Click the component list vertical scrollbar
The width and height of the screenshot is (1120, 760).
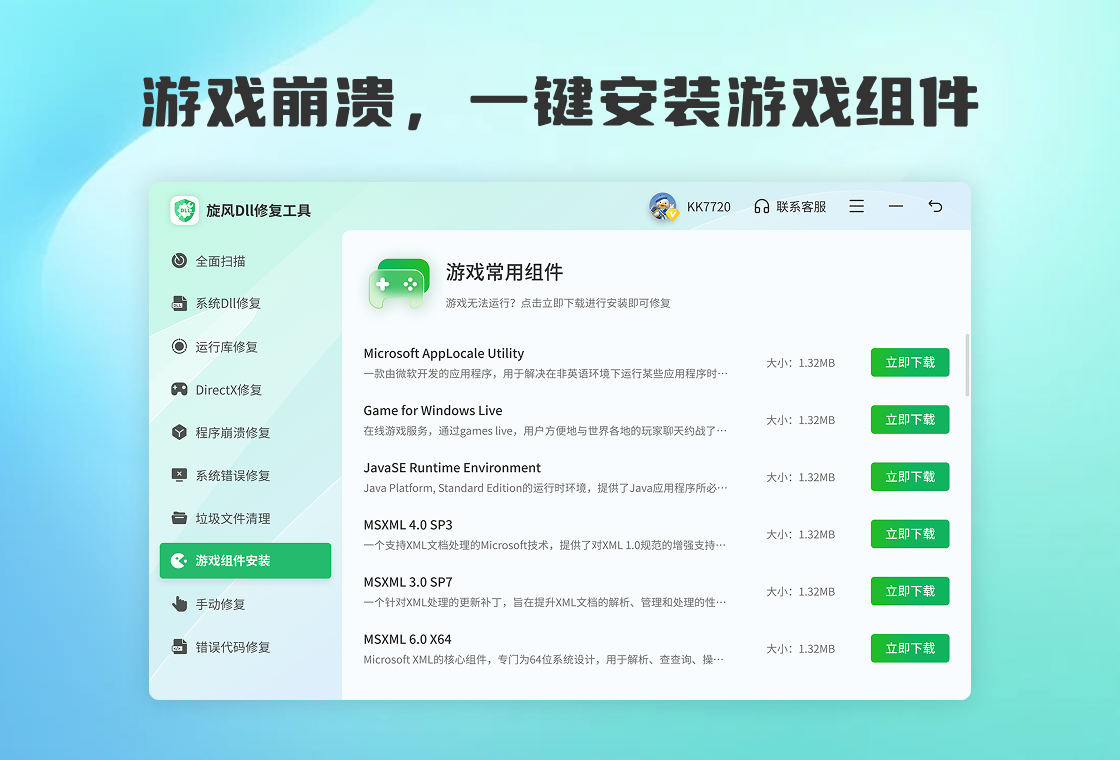point(967,365)
